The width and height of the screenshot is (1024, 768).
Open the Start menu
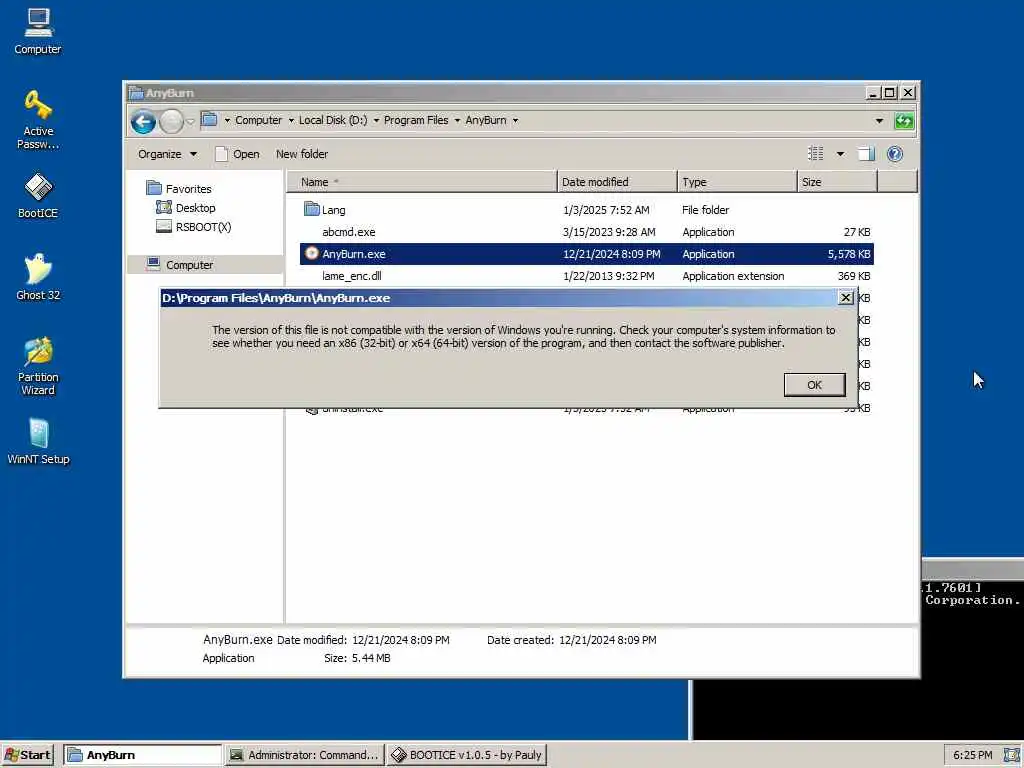click(27, 755)
